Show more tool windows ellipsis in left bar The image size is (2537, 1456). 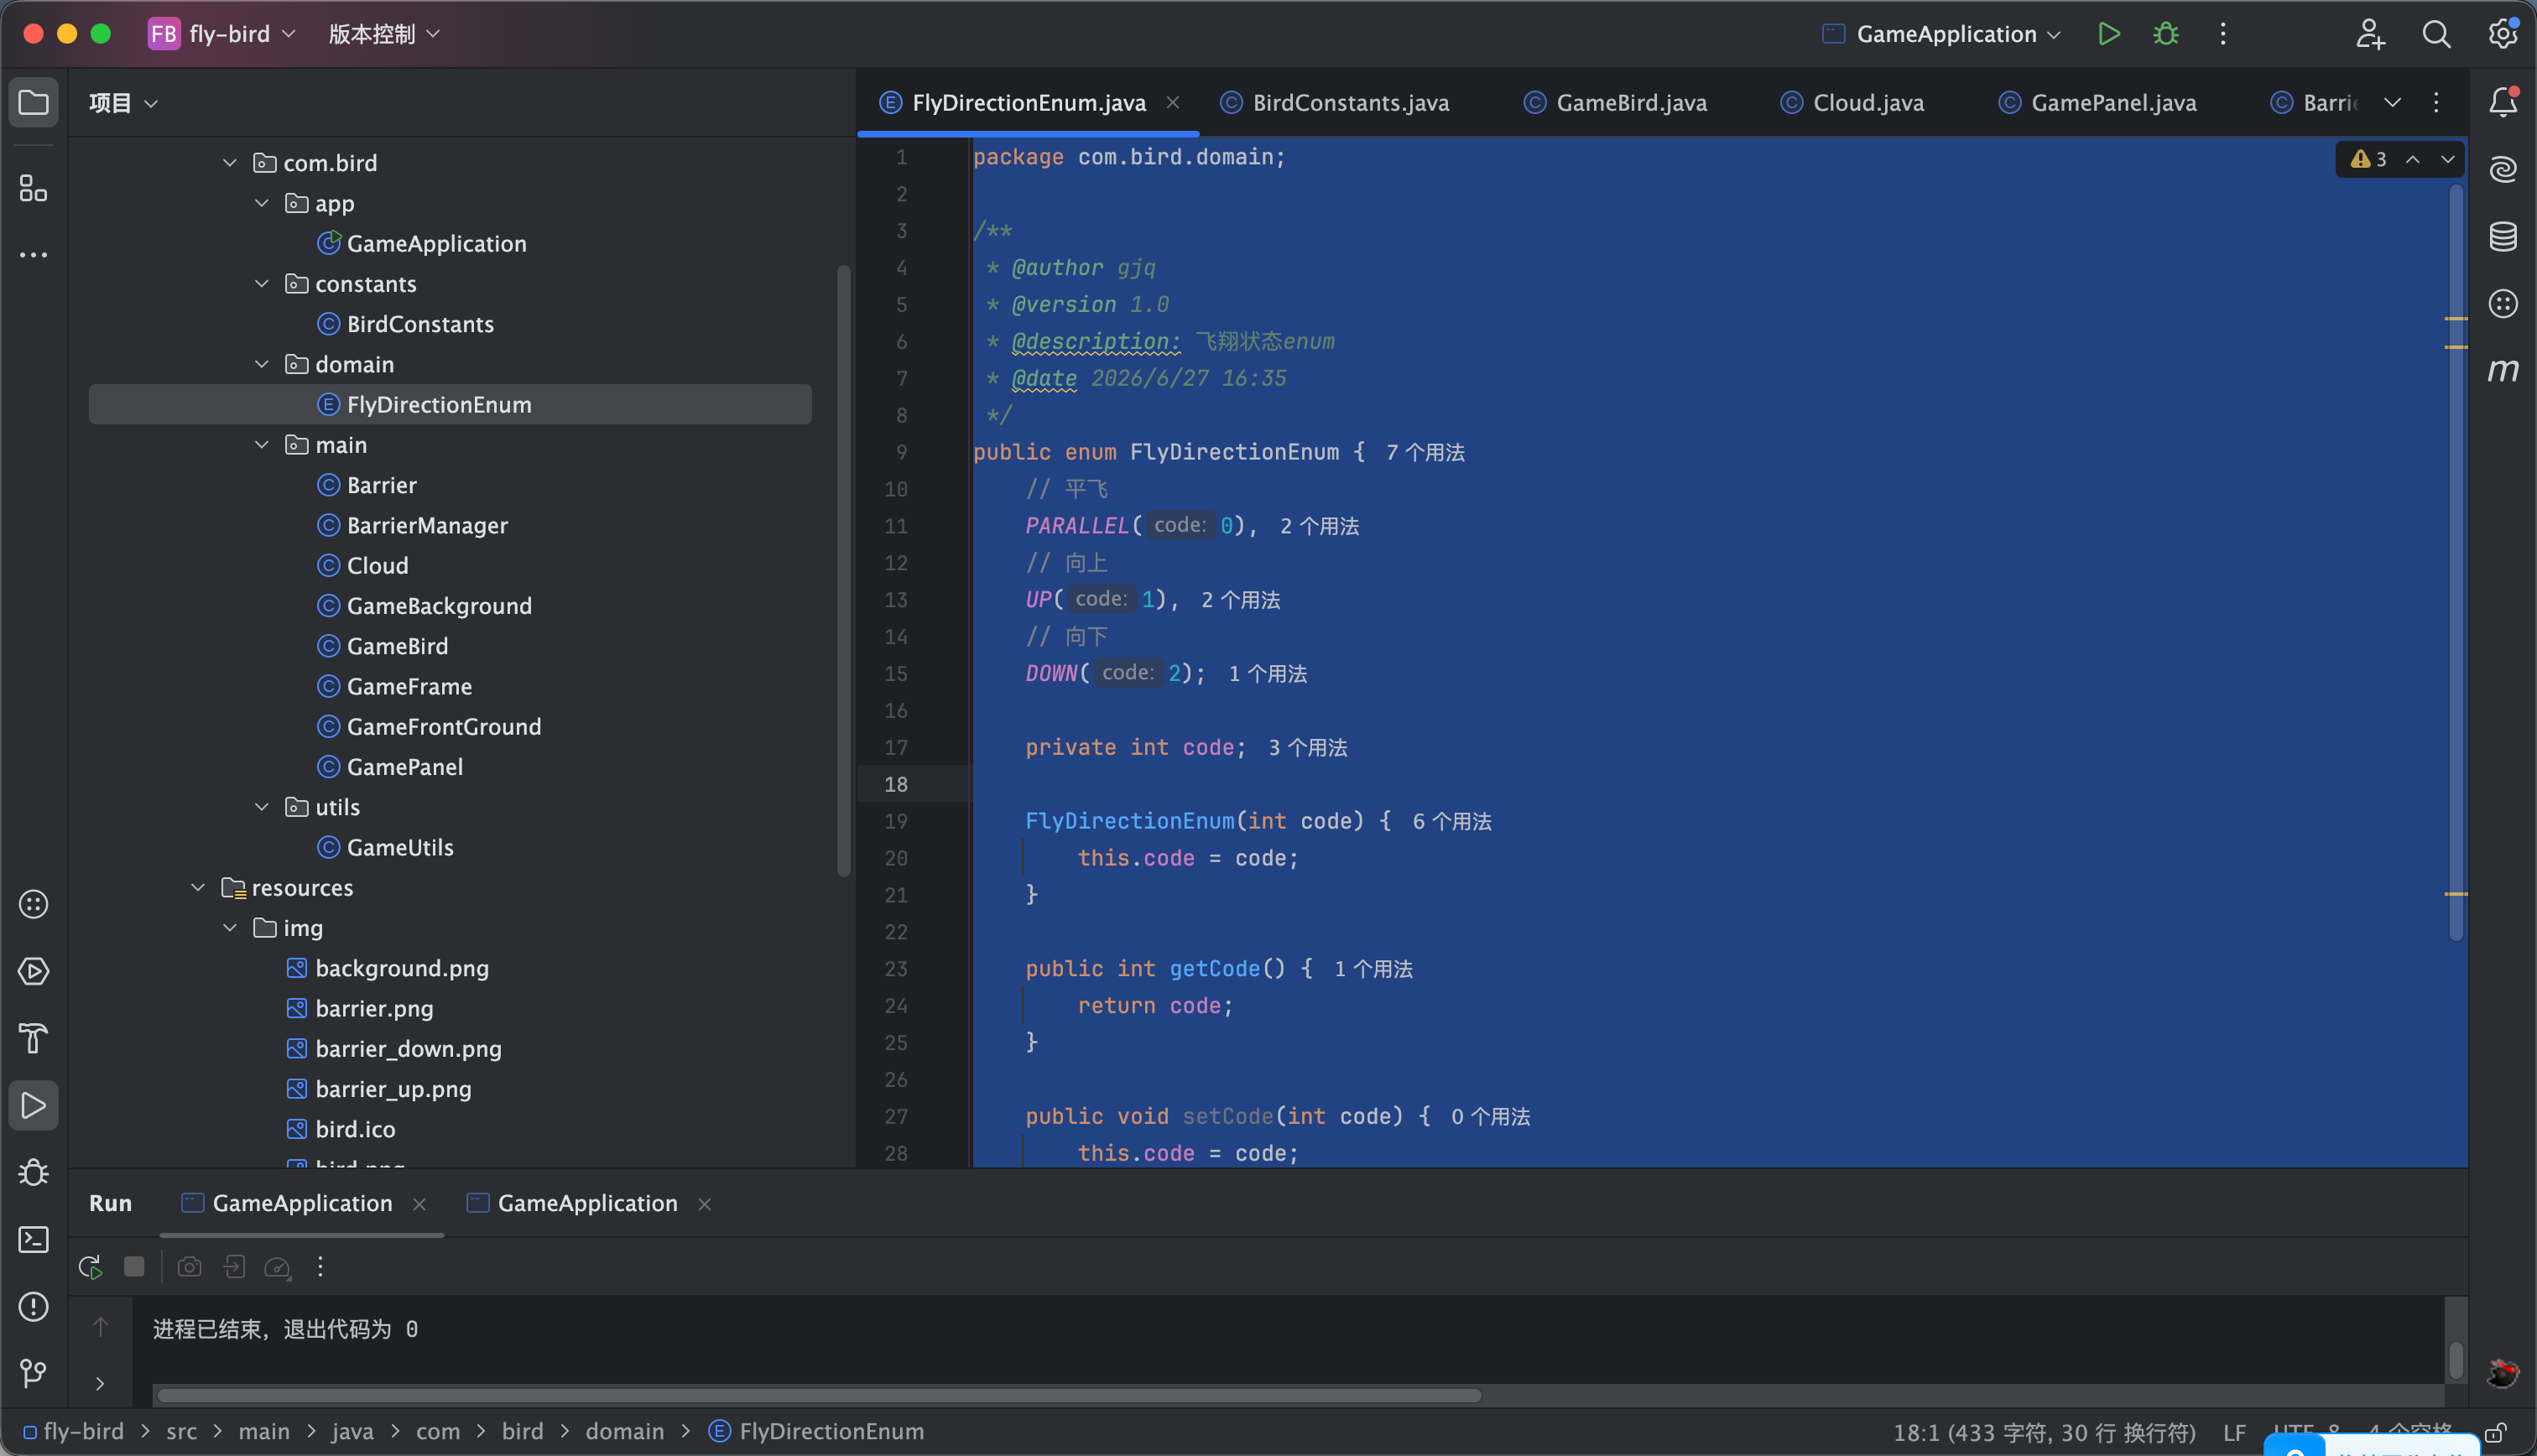point(34,255)
